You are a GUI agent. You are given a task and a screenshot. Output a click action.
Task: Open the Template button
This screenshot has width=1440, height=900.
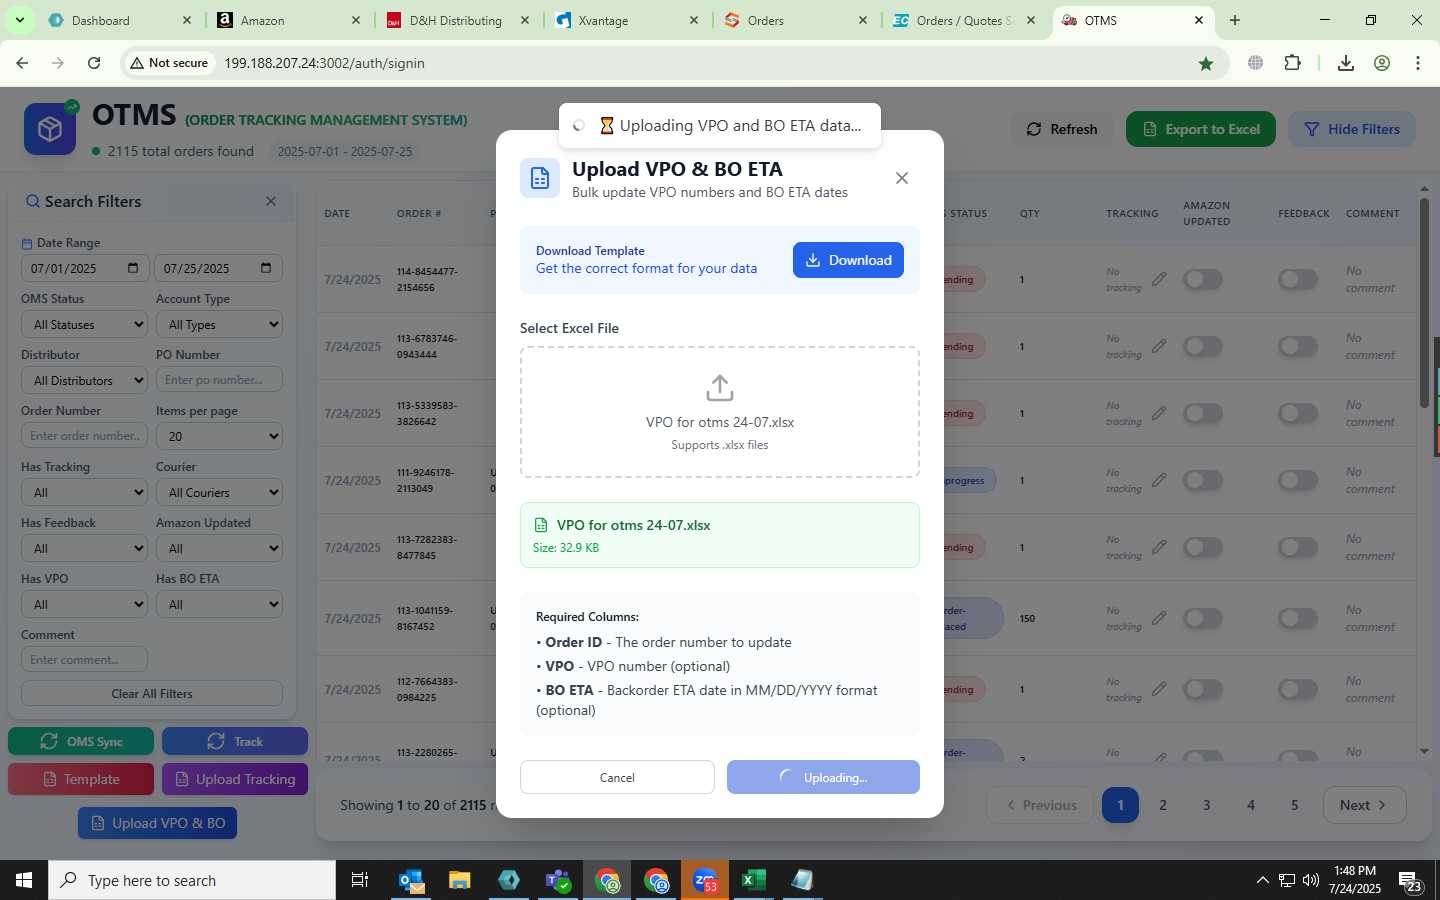(x=81, y=779)
